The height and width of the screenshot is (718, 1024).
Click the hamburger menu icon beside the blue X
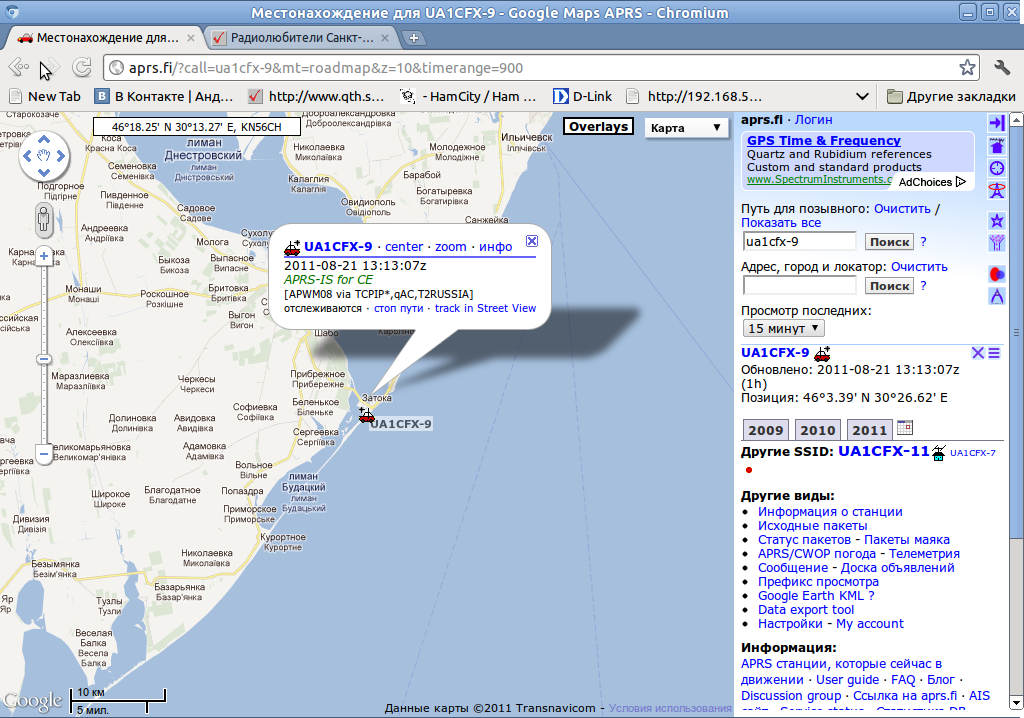[994, 353]
